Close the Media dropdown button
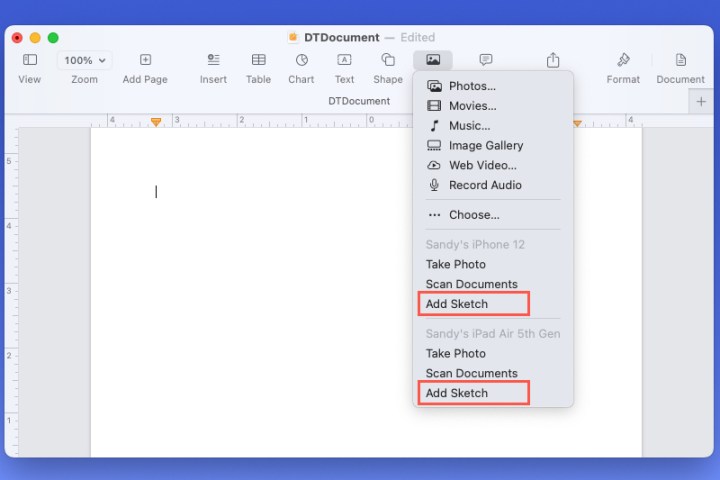Screen dimensions: 720x480 click(433, 60)
